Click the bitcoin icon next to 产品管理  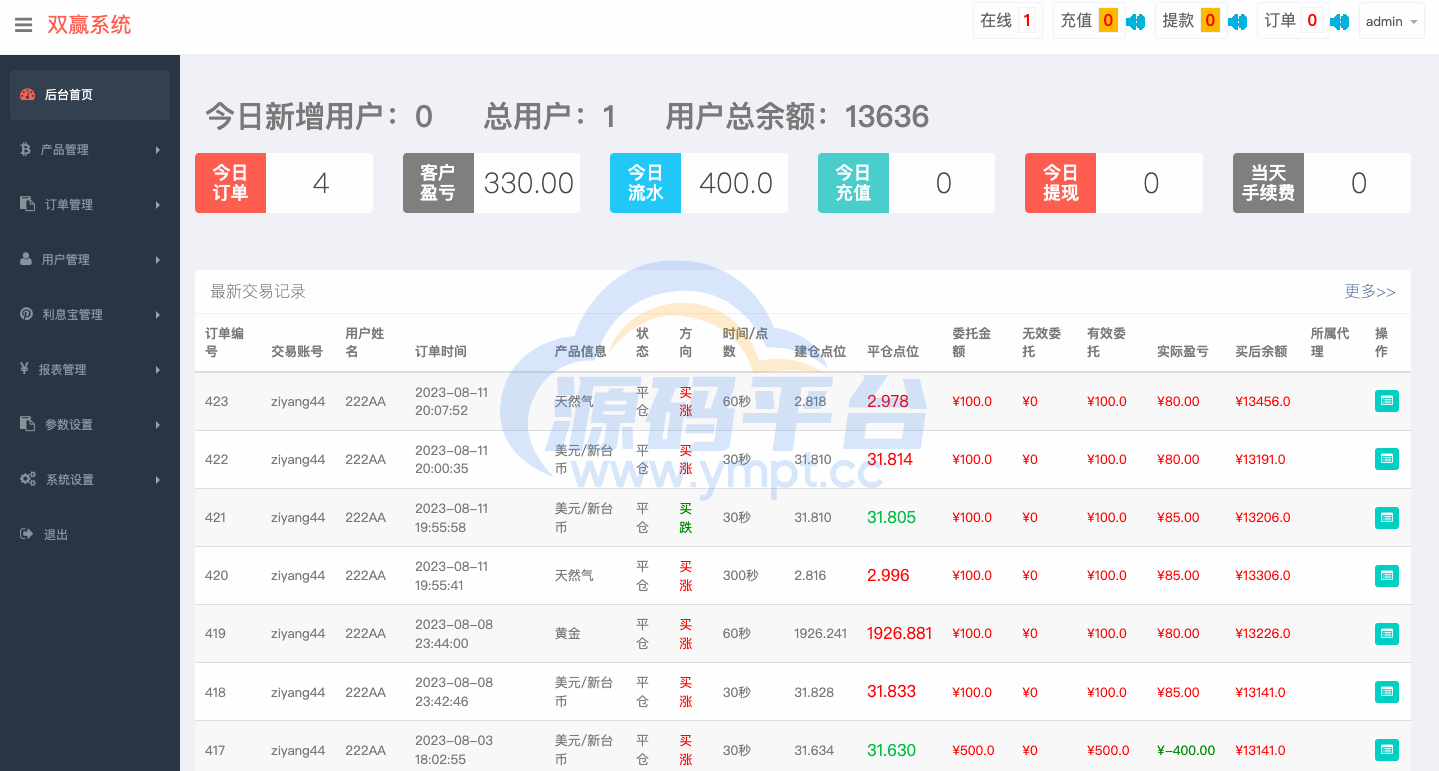(25, 149)
